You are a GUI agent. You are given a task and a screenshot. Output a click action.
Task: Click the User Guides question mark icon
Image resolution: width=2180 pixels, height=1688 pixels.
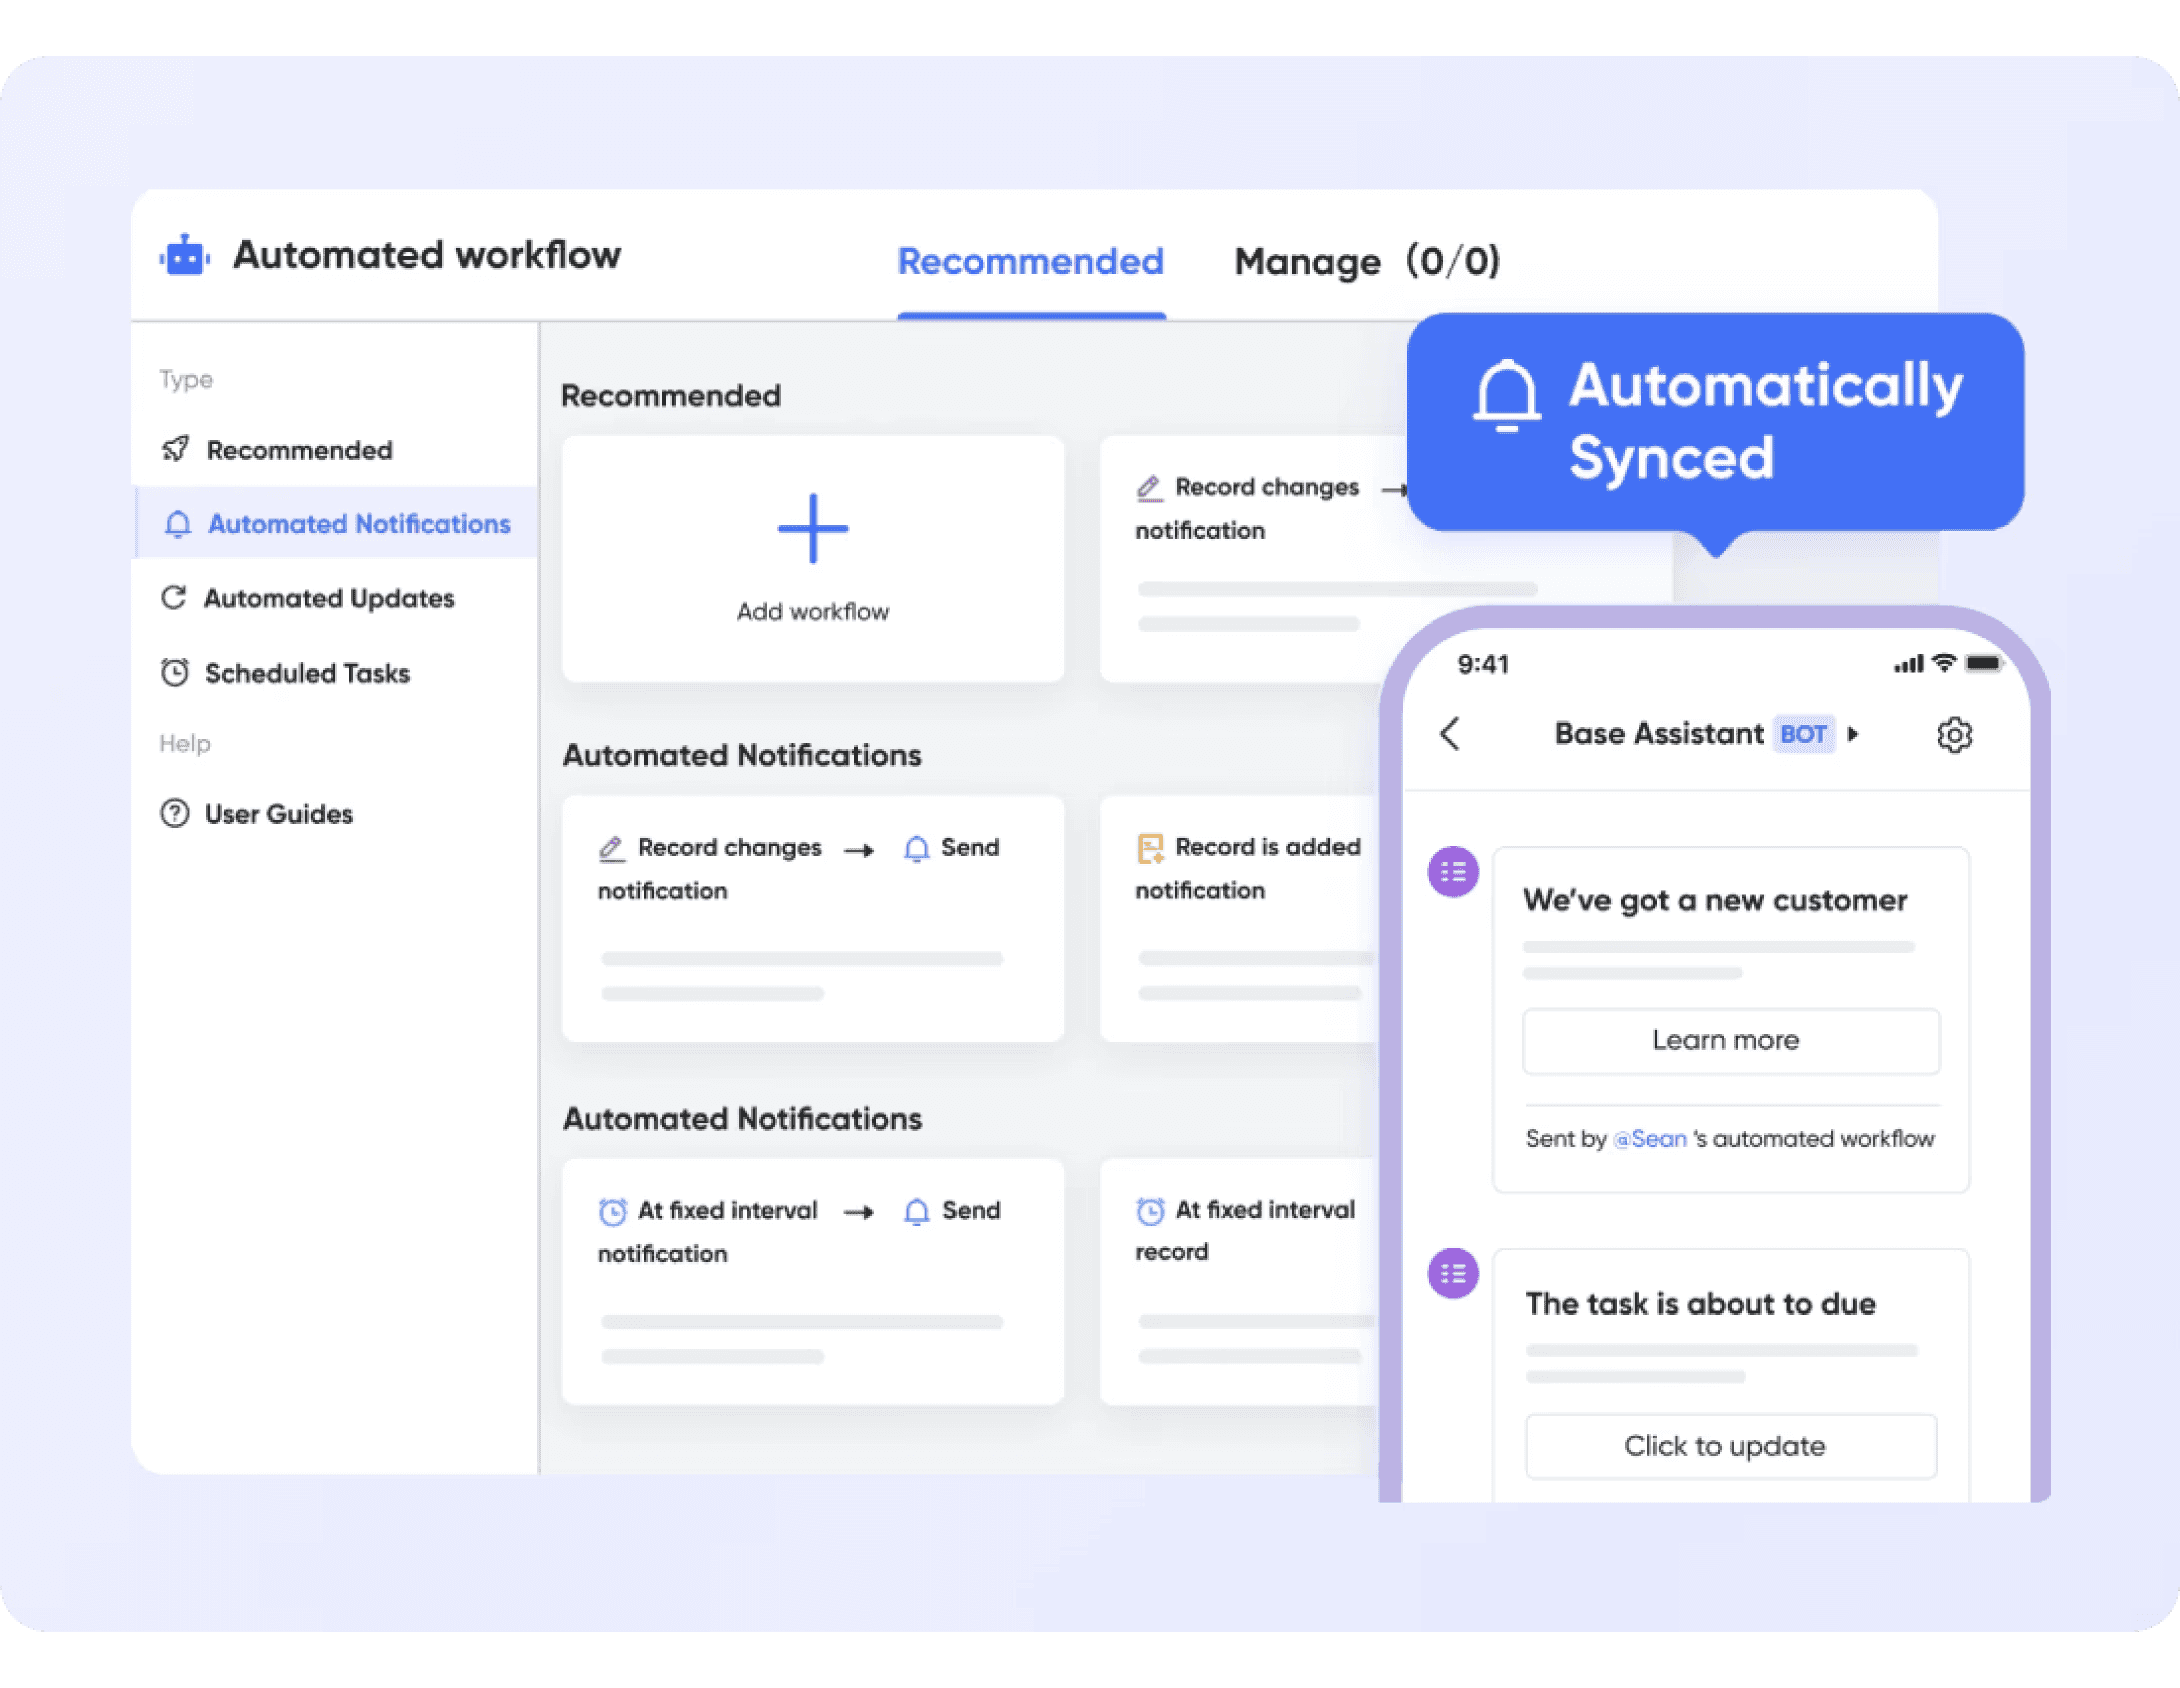pyautogui.click(x=175, y=814)
